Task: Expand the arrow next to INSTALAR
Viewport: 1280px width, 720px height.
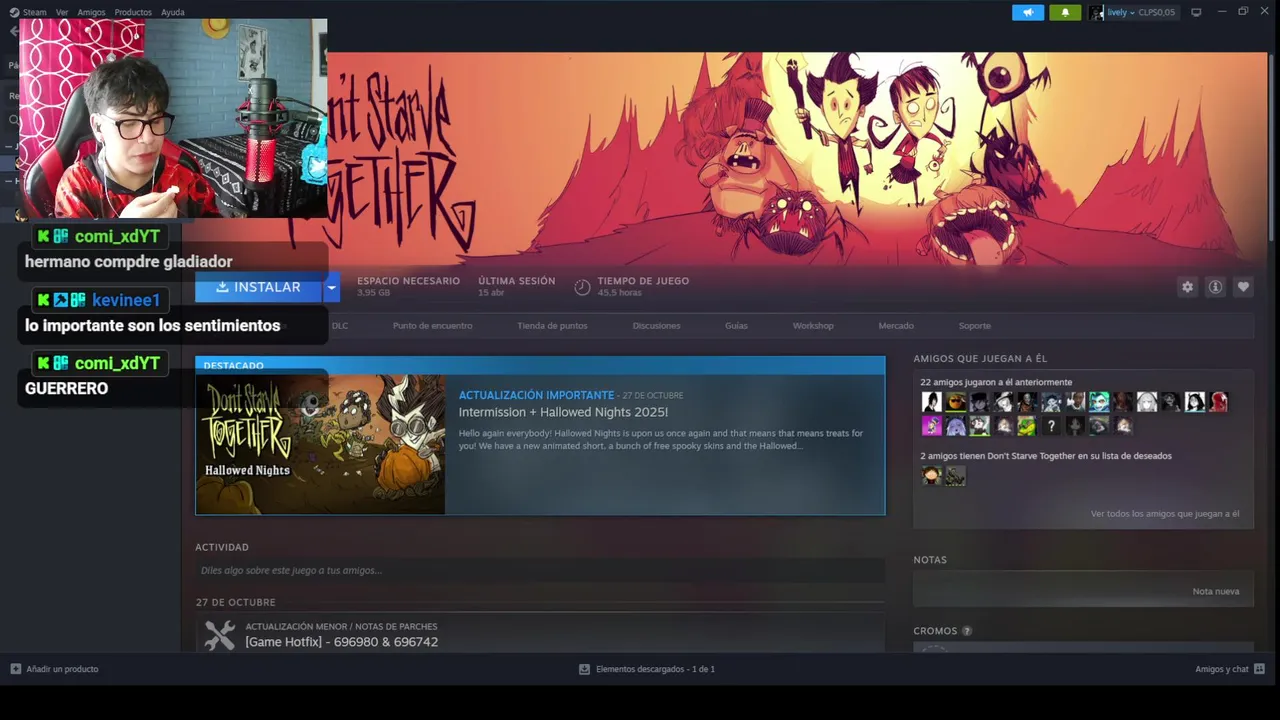Action: [x=332, y=287]
